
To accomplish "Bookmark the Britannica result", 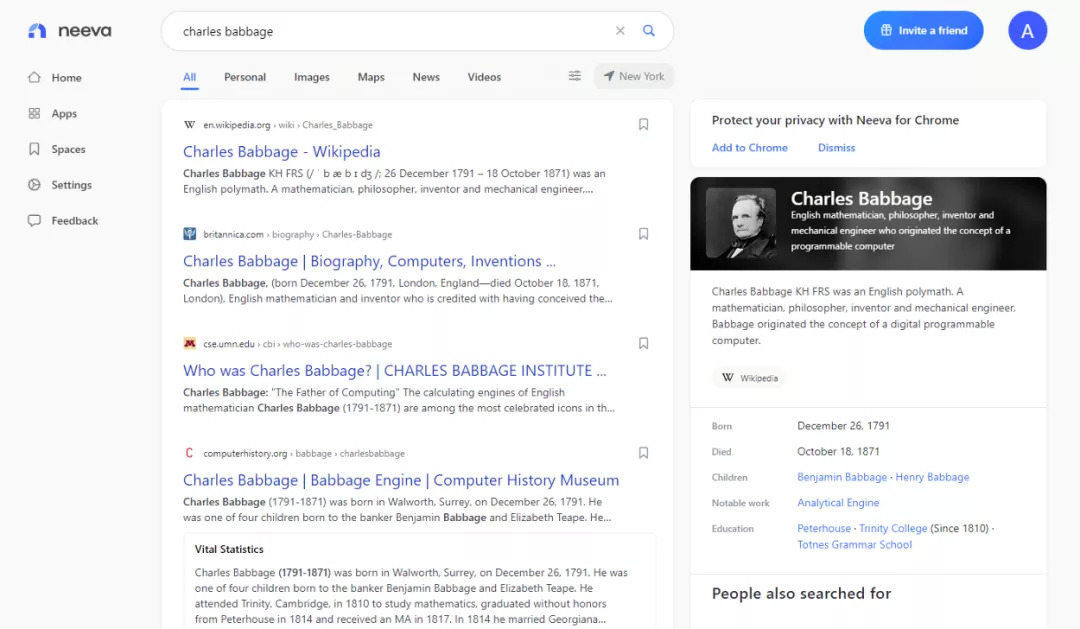I will click(643, 234).
